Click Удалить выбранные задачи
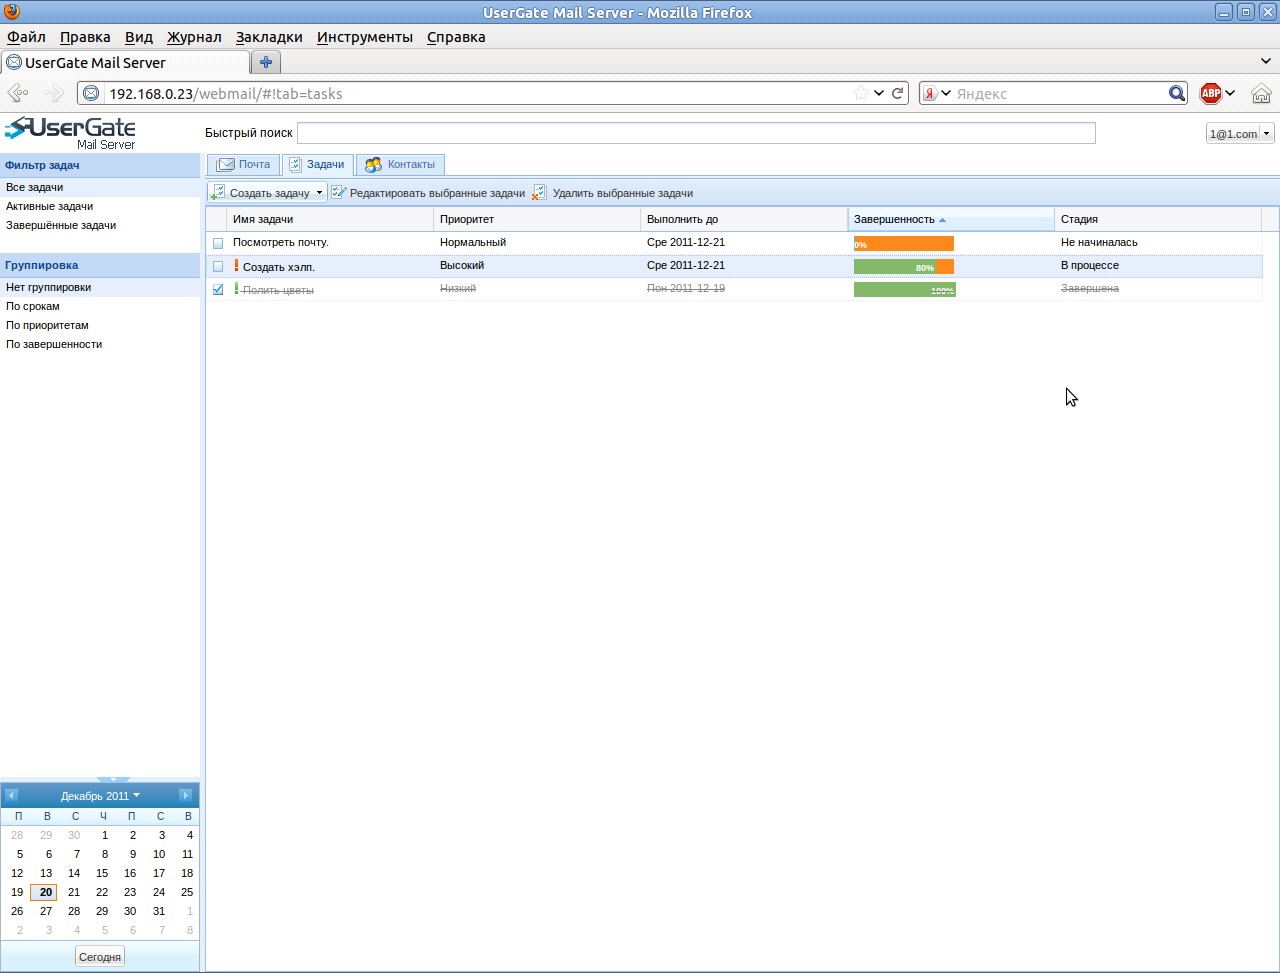Image resolution: width=1280 pixels, height=973 pixels. click(612, 193)
